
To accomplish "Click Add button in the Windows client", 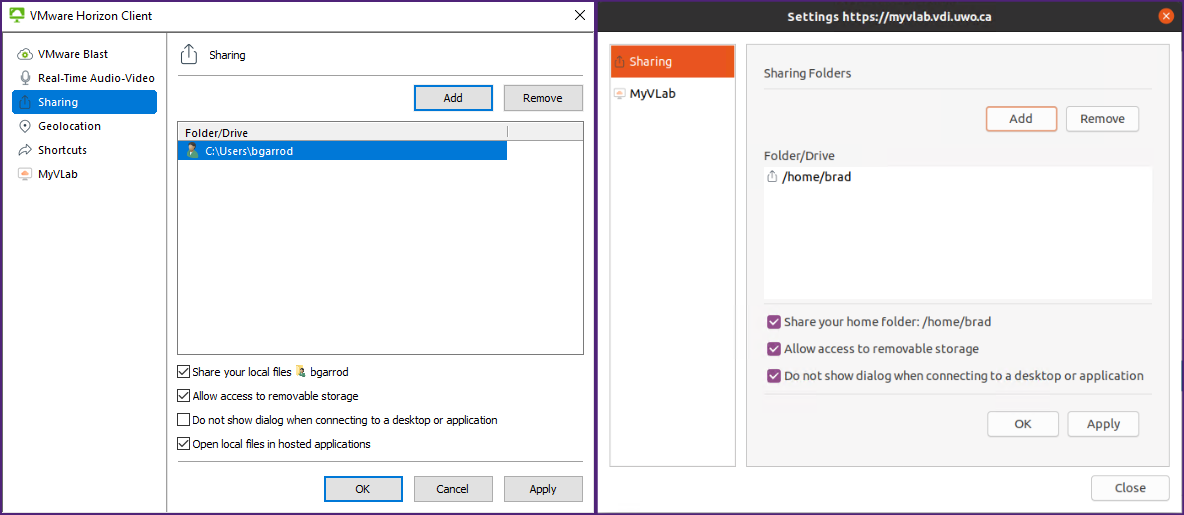I will pyautogui.click(x=453, y=98).
